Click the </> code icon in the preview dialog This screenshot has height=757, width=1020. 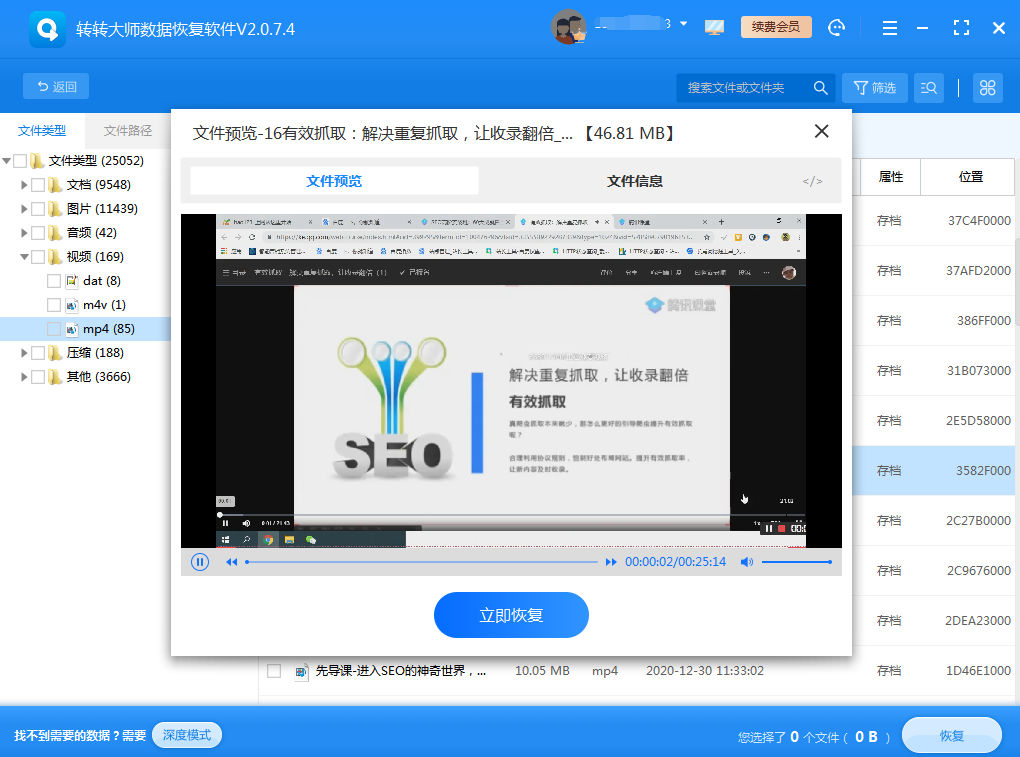pos(811,181)
